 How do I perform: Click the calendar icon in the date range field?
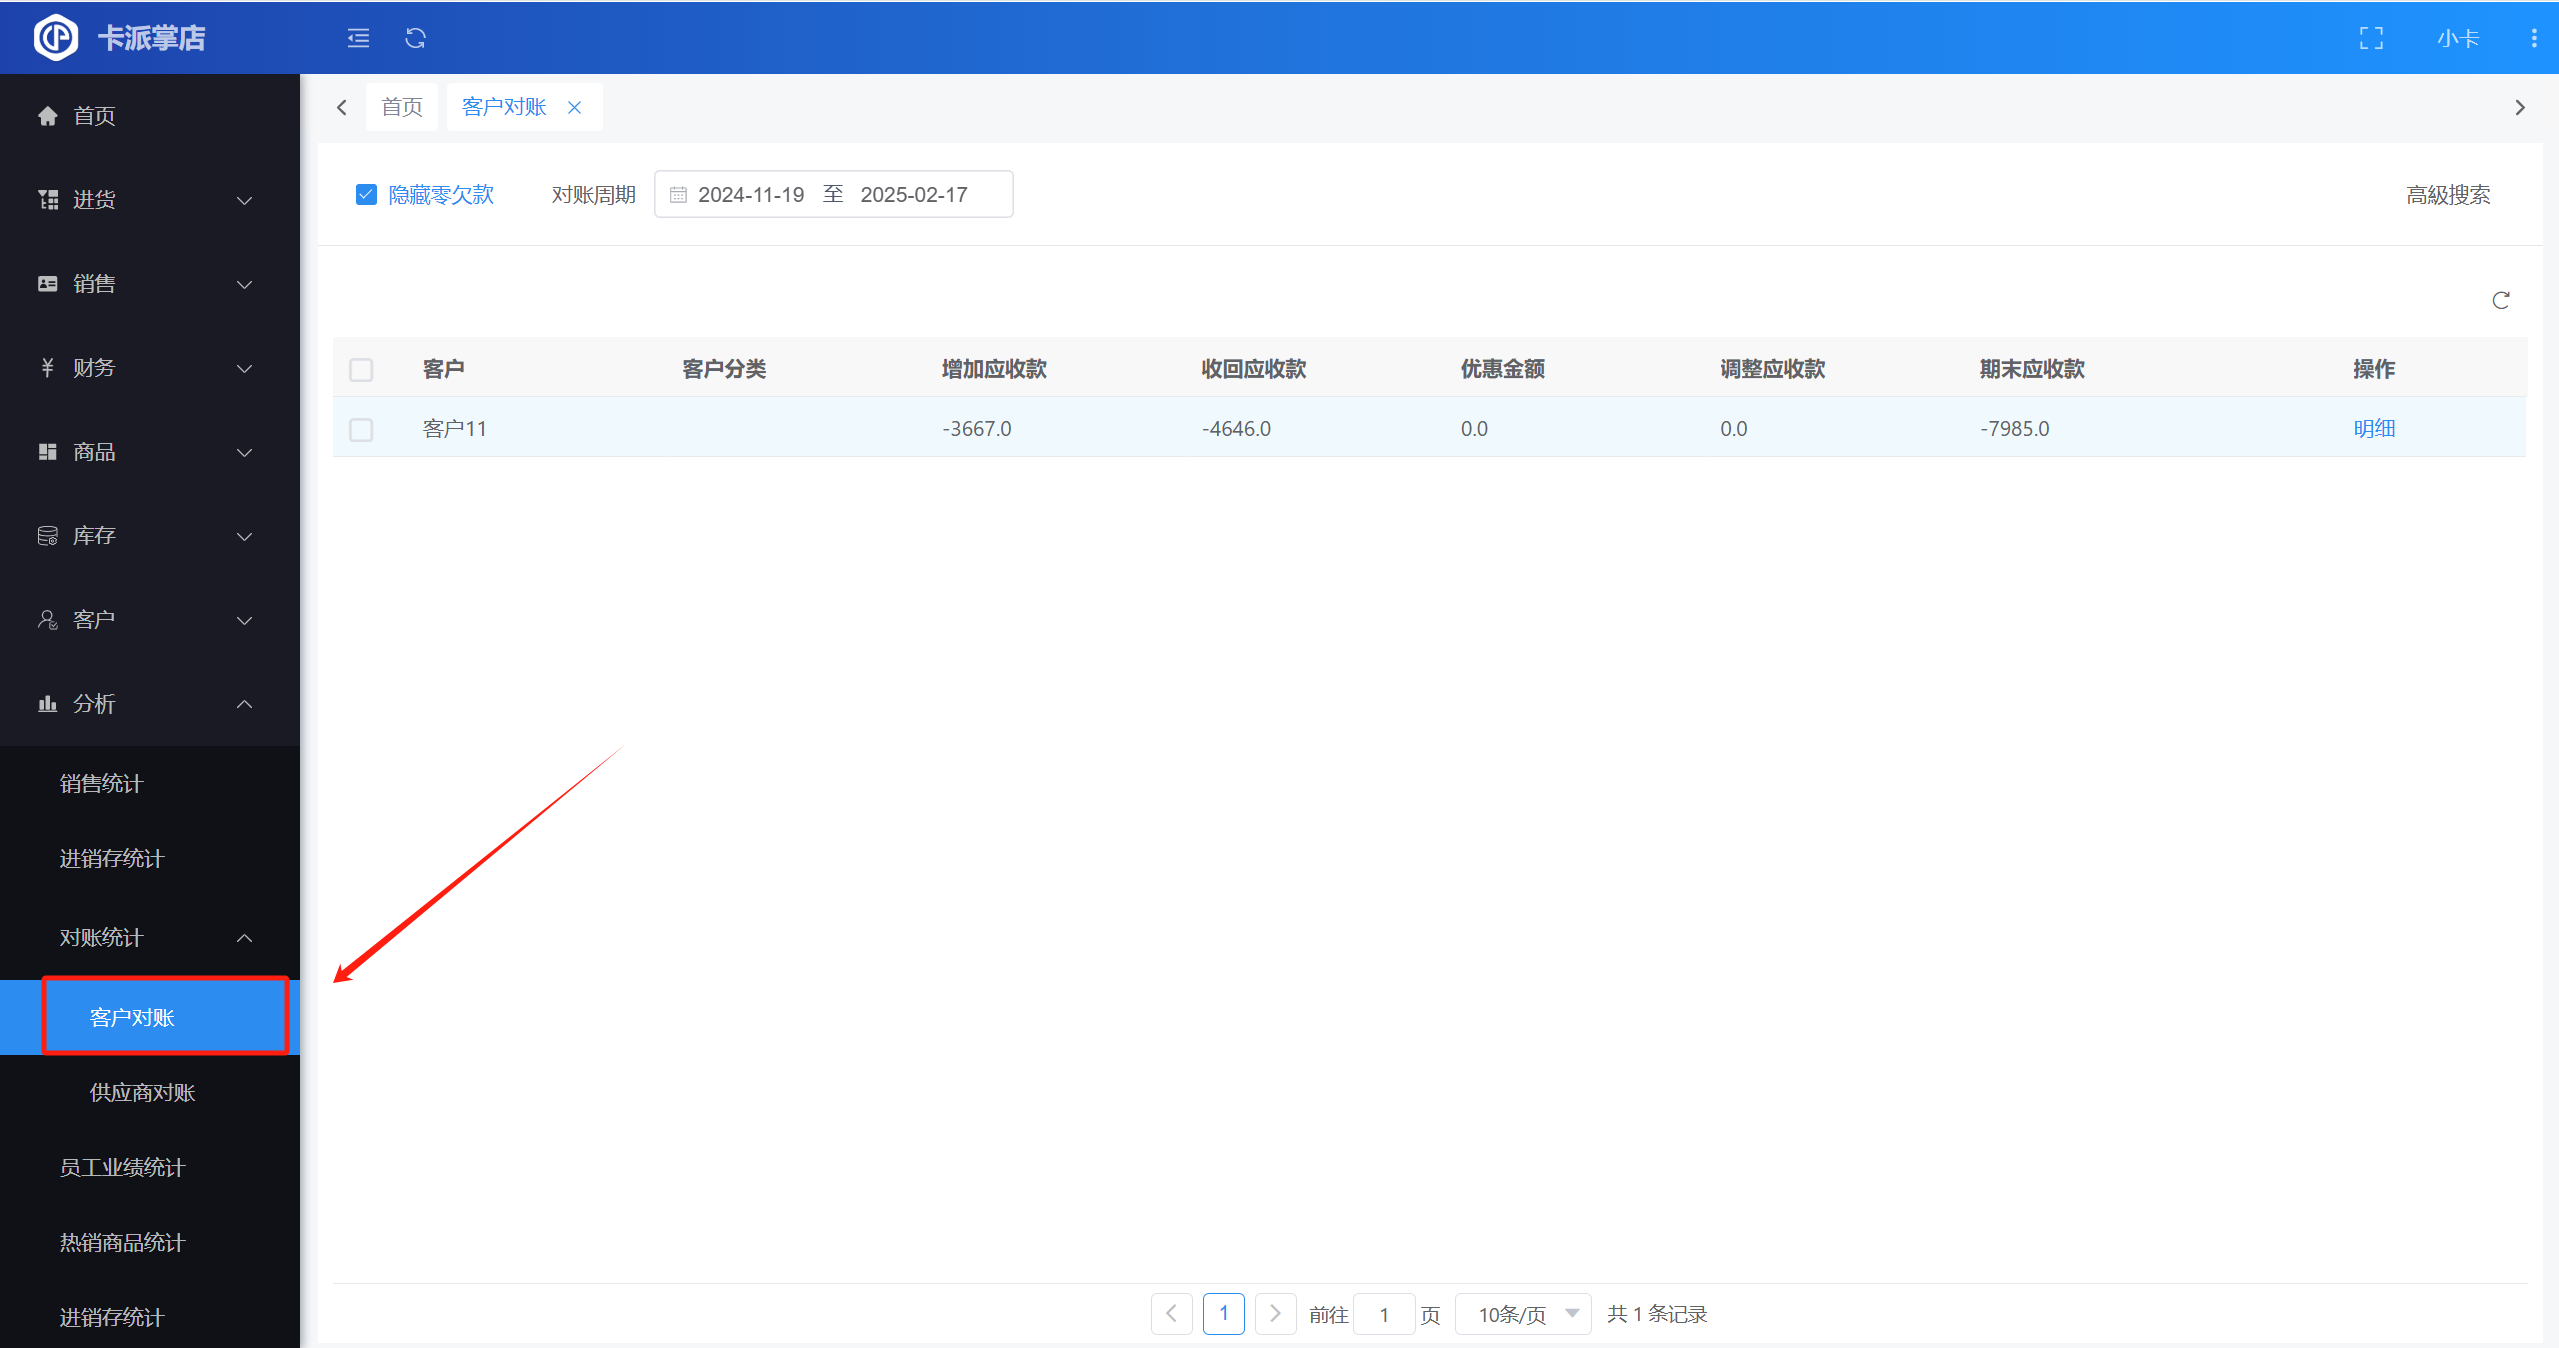(x=678, y=195)
